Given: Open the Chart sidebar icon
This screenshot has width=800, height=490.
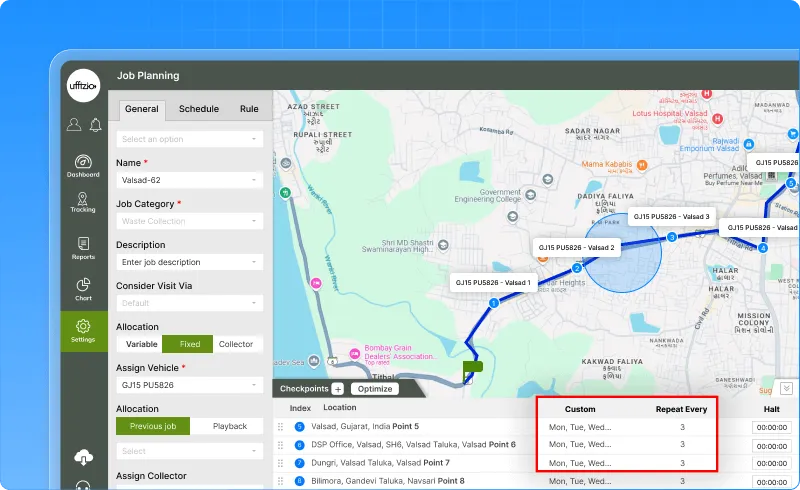Looking at the screenshot, I should (x=83, y=289).
